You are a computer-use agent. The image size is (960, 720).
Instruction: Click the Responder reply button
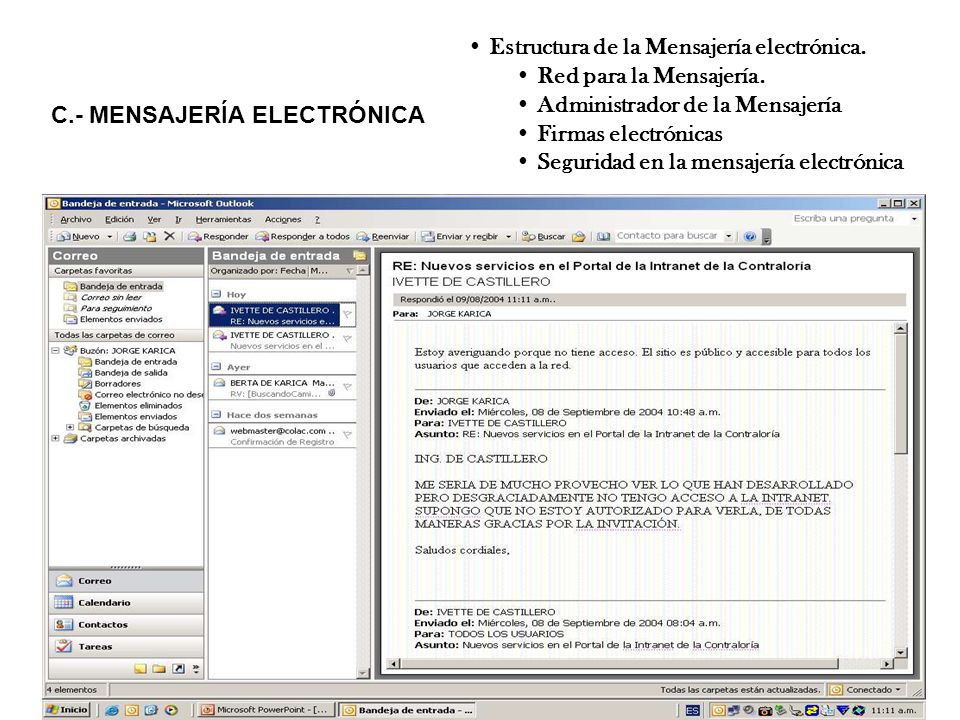point(218,236)
